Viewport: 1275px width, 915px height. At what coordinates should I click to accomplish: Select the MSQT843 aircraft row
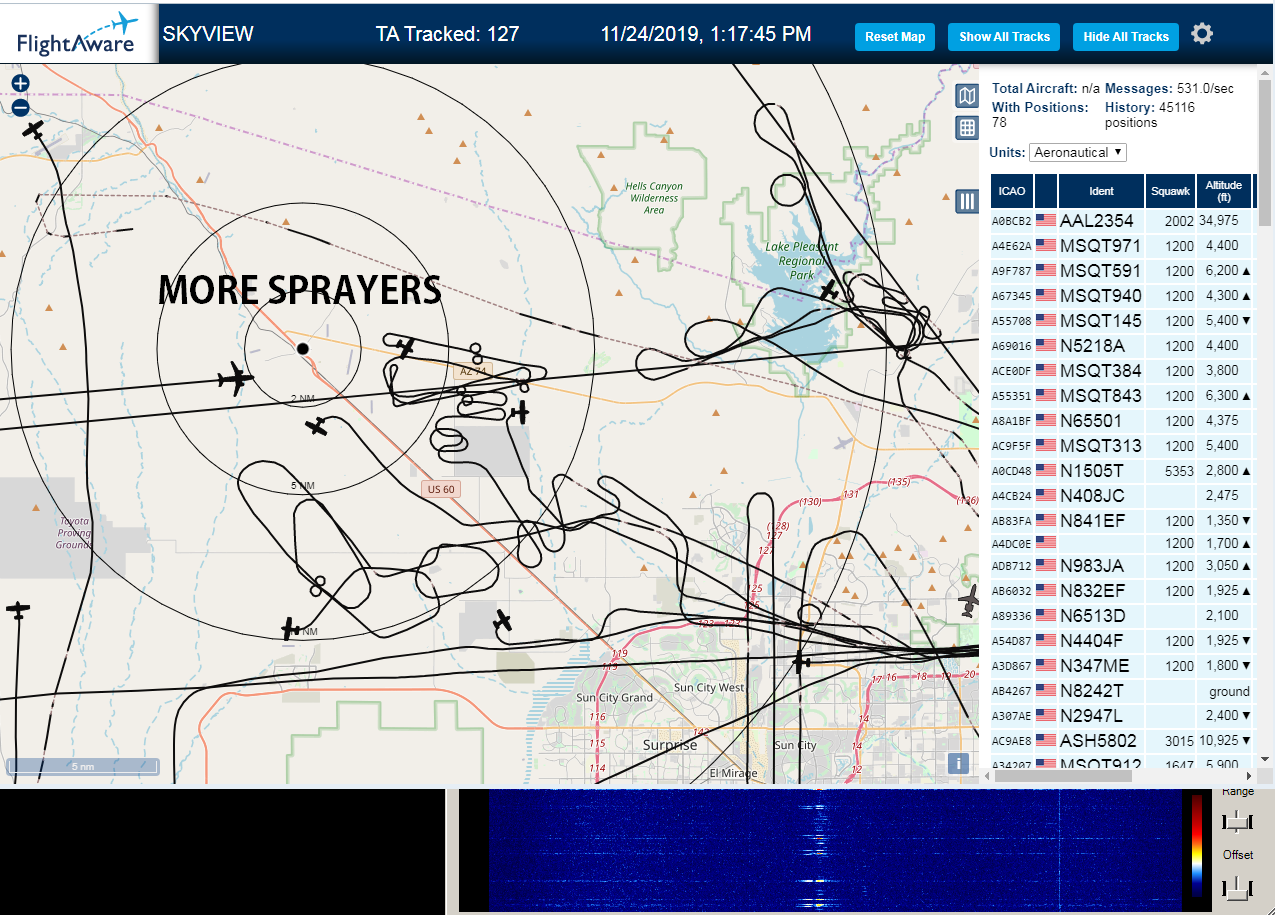[x=1122, y=395]
